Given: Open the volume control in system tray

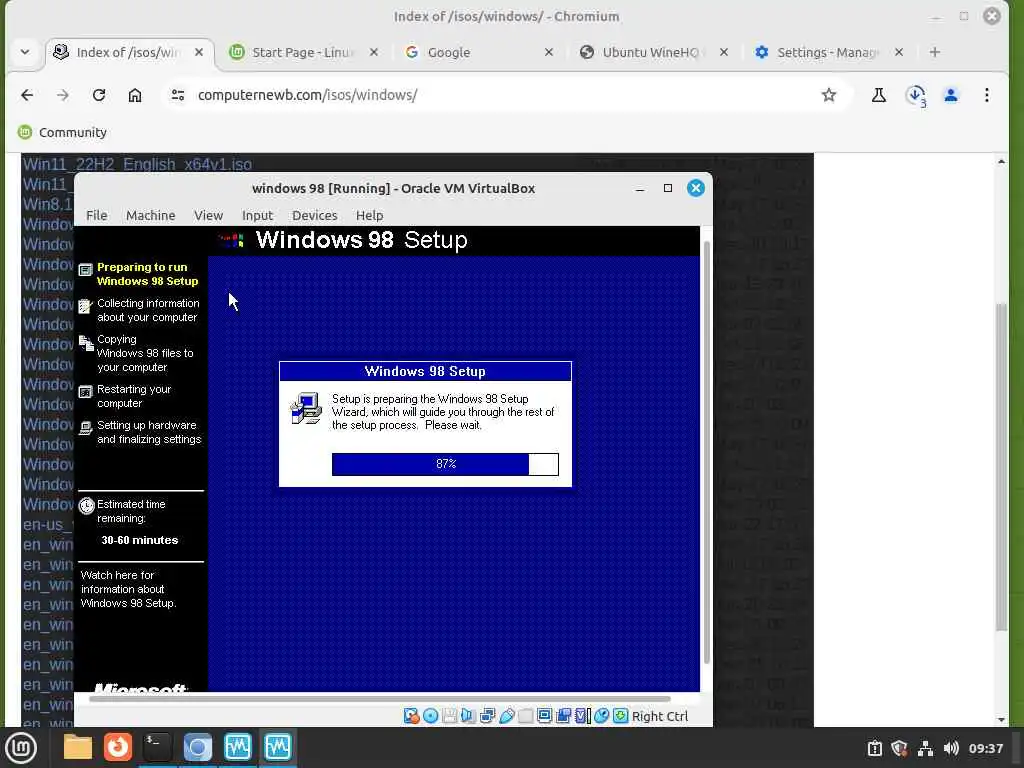Looking at the screenshot, I should pos(951,748).
